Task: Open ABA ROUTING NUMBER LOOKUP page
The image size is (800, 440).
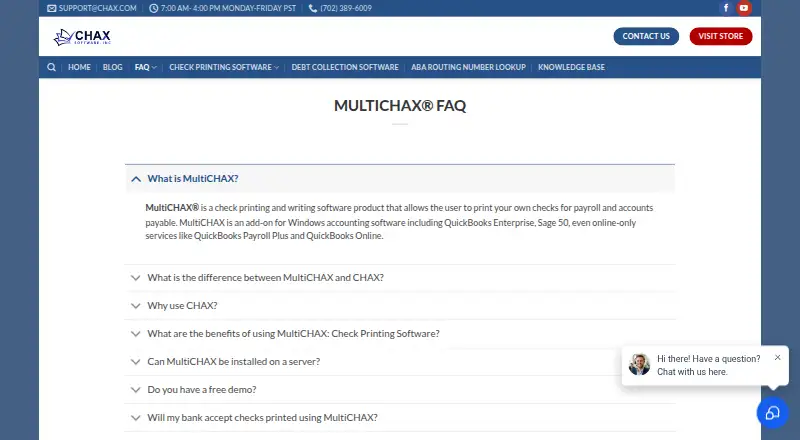Action: point(468,67)
